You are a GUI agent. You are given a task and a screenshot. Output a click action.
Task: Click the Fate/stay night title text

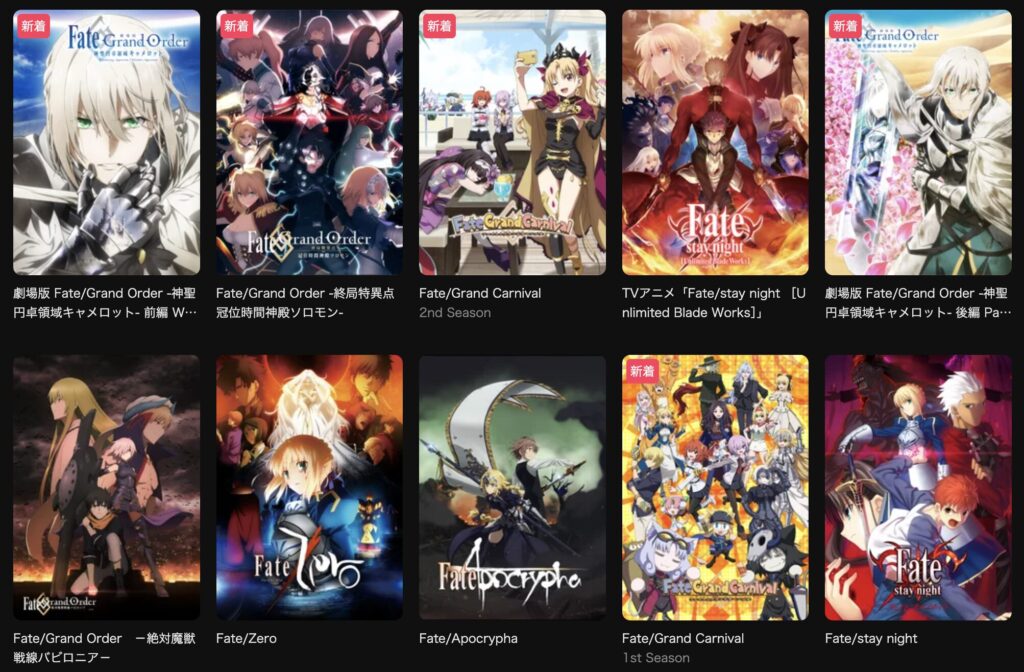[871, 638]
